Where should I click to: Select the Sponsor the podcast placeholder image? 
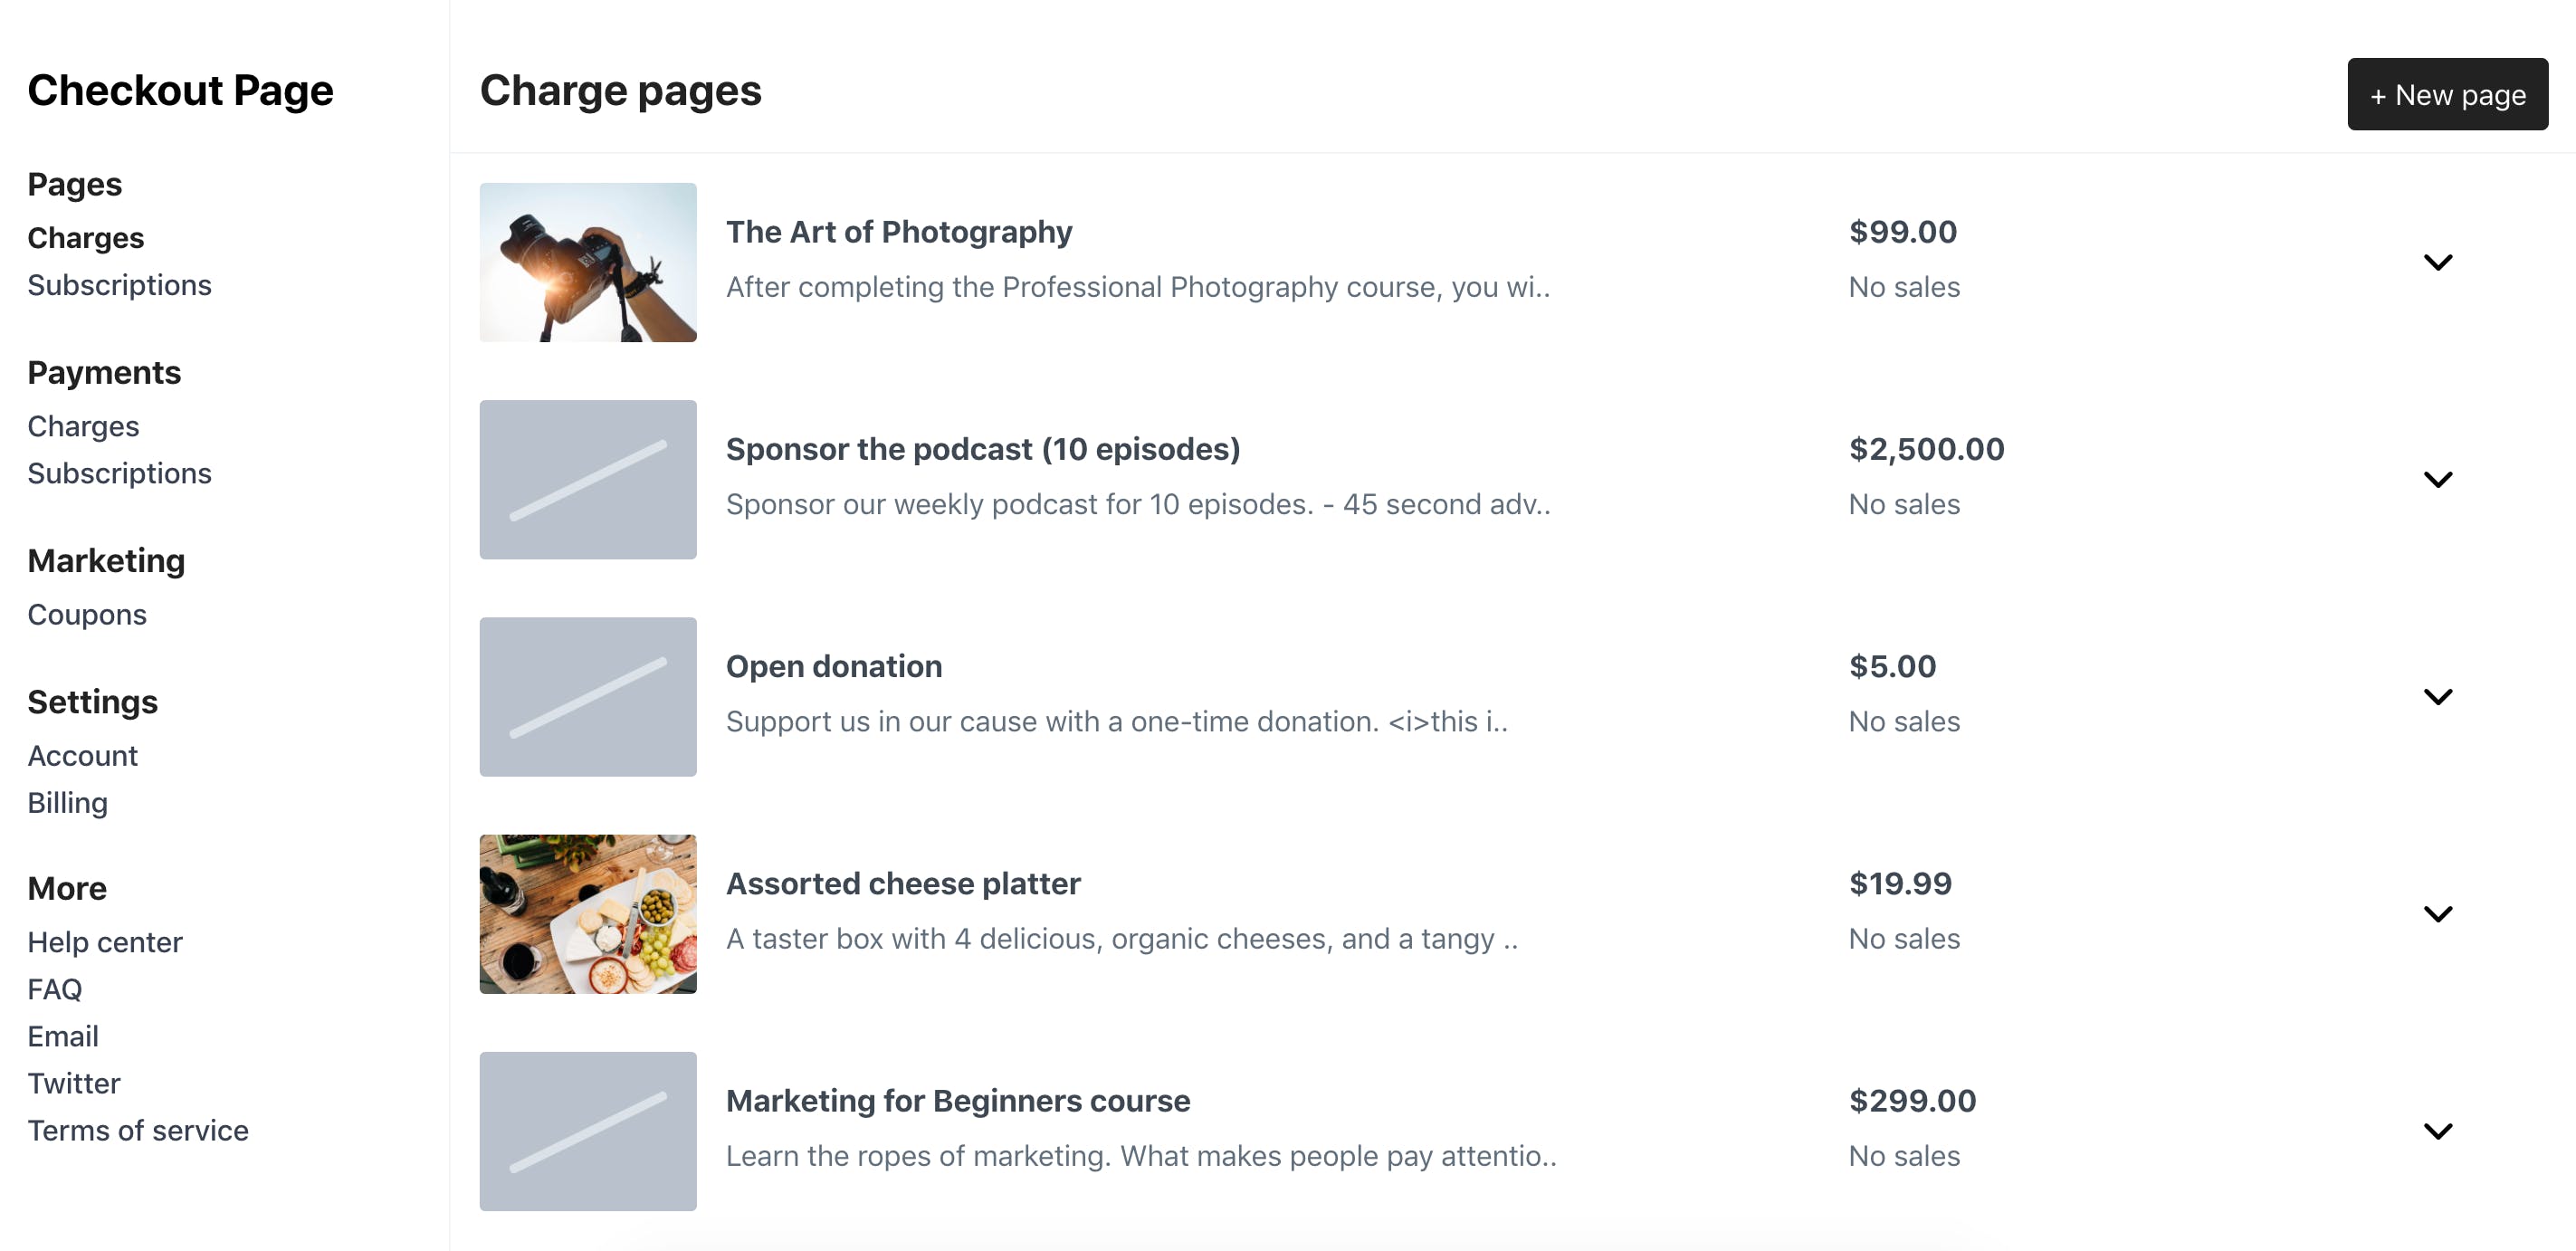(x=588, y=479)
